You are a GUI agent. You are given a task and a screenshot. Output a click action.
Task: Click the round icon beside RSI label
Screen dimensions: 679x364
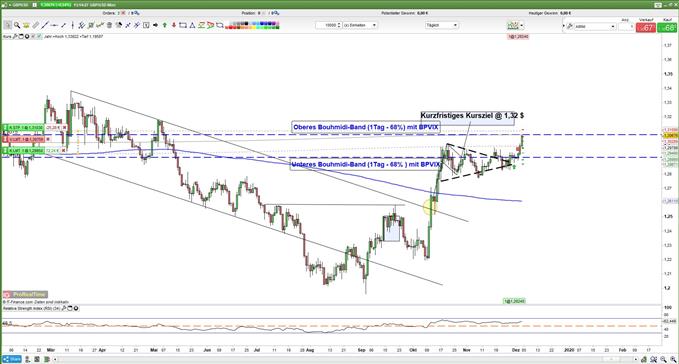point(76,309)
